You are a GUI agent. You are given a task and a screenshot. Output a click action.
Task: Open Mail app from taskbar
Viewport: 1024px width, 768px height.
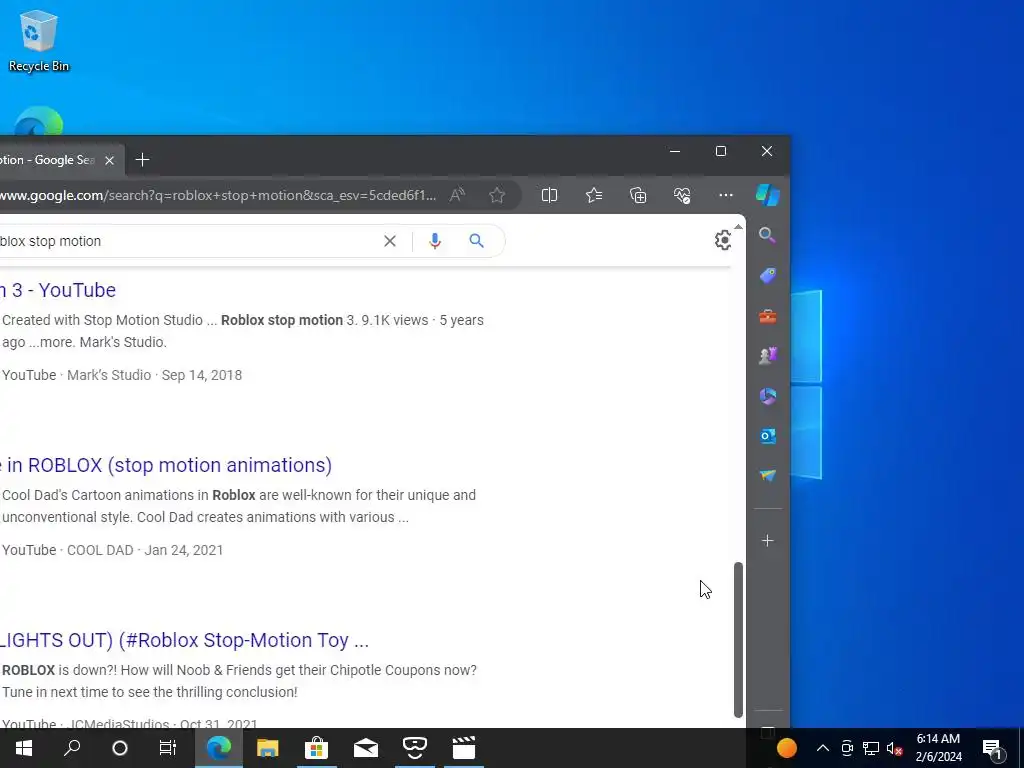pos(366,748)
